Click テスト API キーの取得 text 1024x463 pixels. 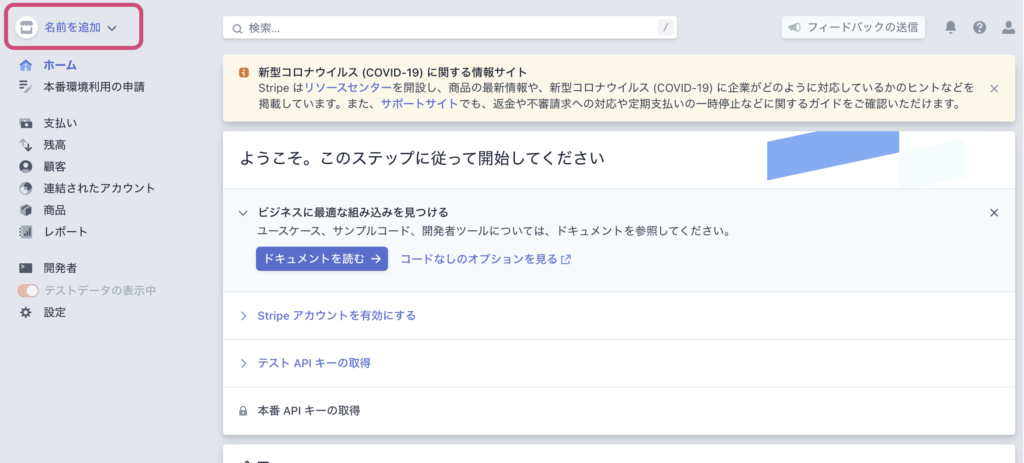click(314, 363)
